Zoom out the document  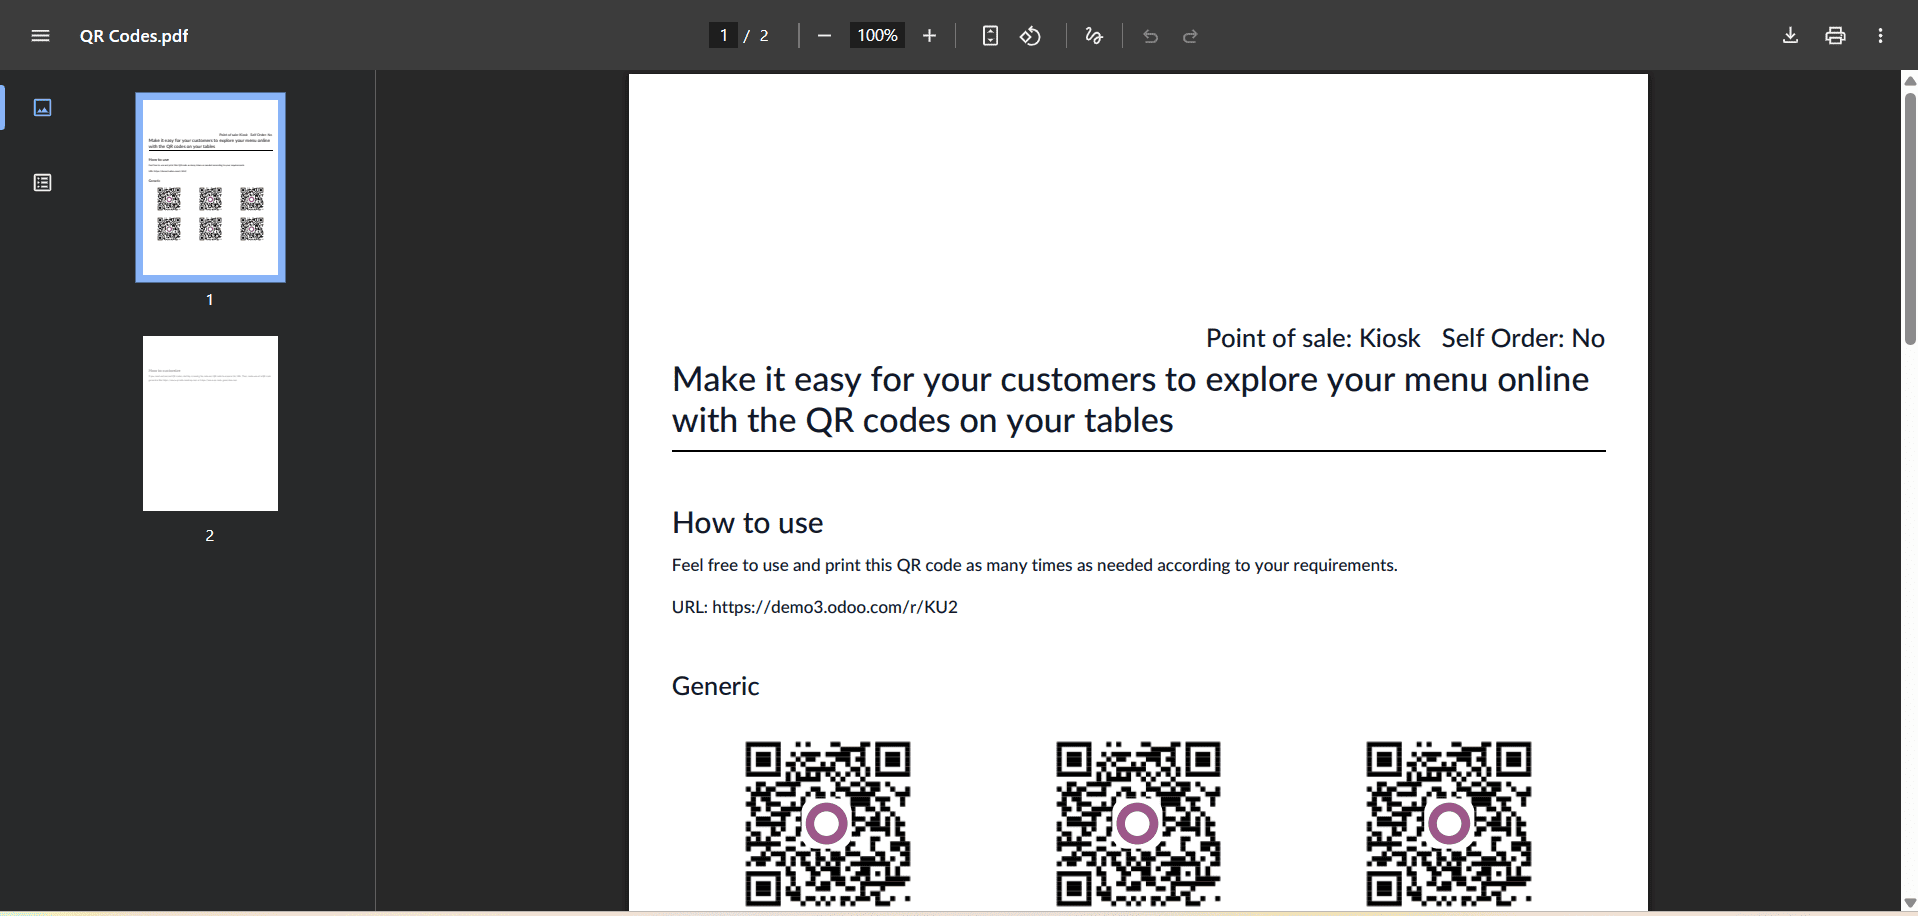(x=824, y=35)
